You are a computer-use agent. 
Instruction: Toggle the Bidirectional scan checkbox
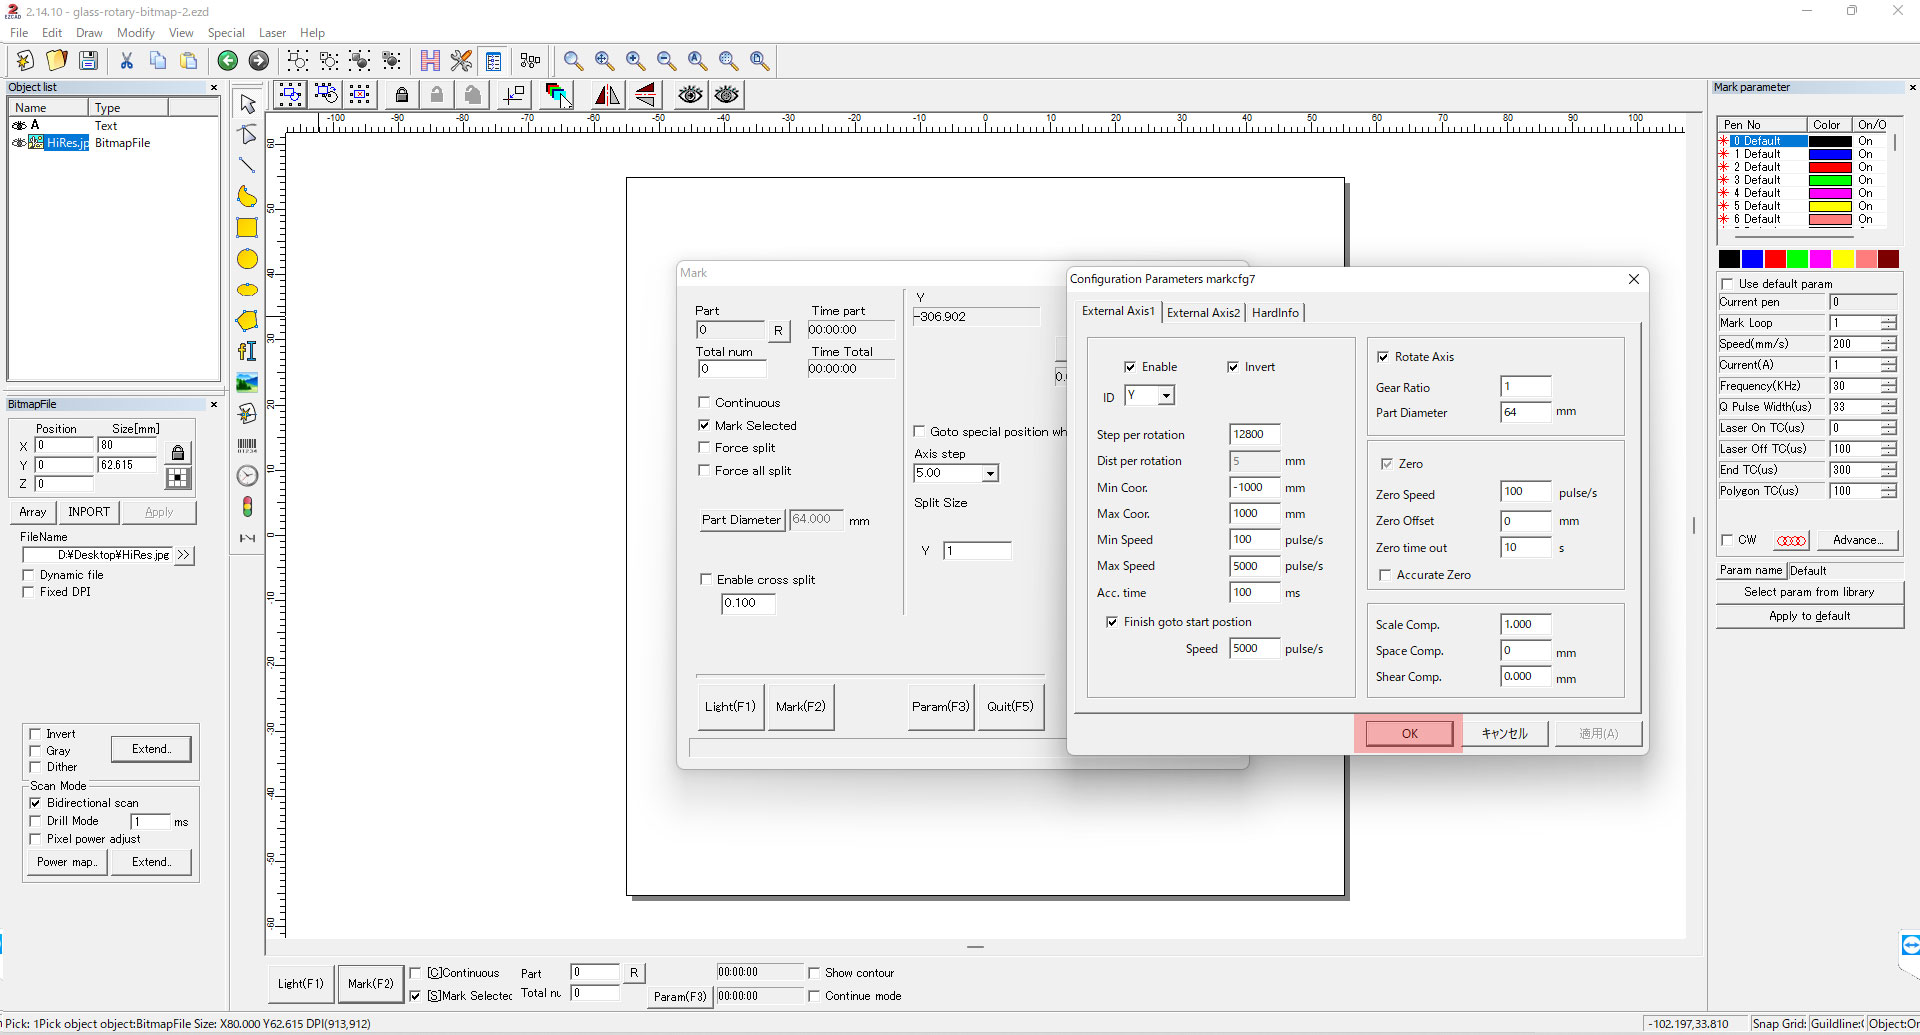click(x=36, y=803)
